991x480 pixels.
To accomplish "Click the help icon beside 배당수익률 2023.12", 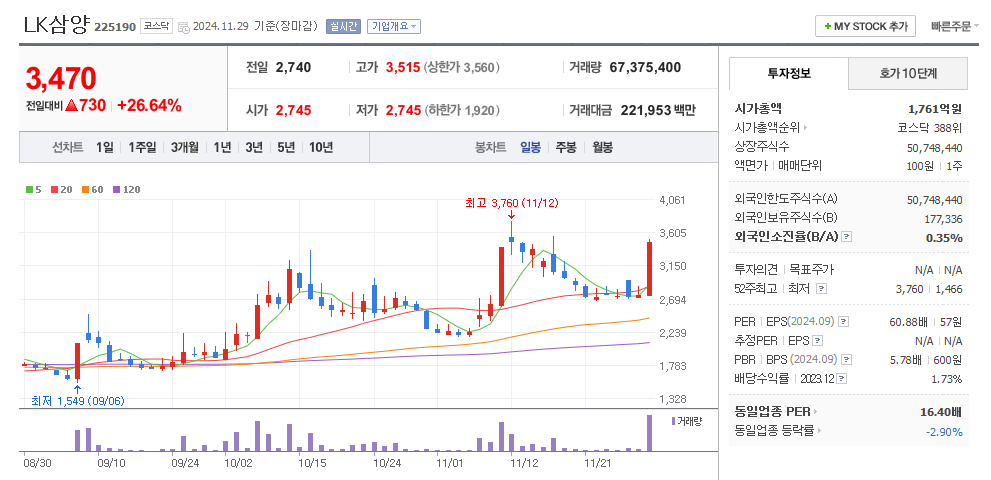I will tap(841, 379).
